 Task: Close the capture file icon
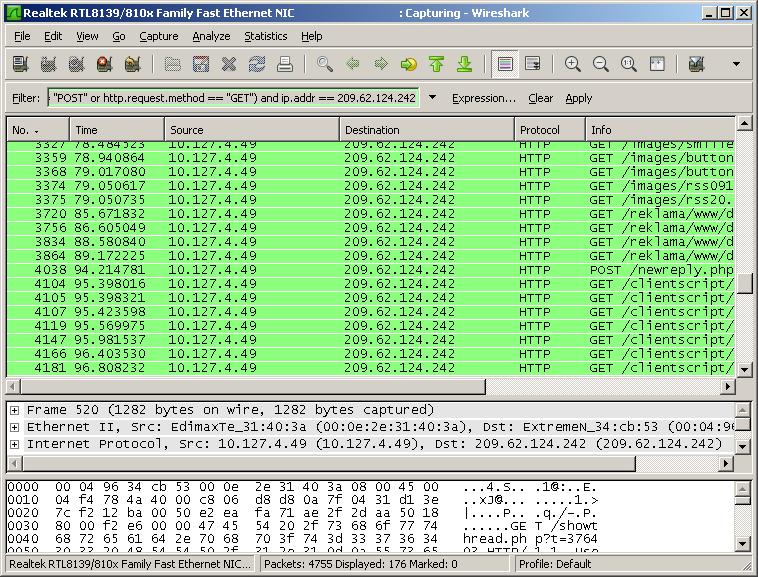(x=229, y=64)
